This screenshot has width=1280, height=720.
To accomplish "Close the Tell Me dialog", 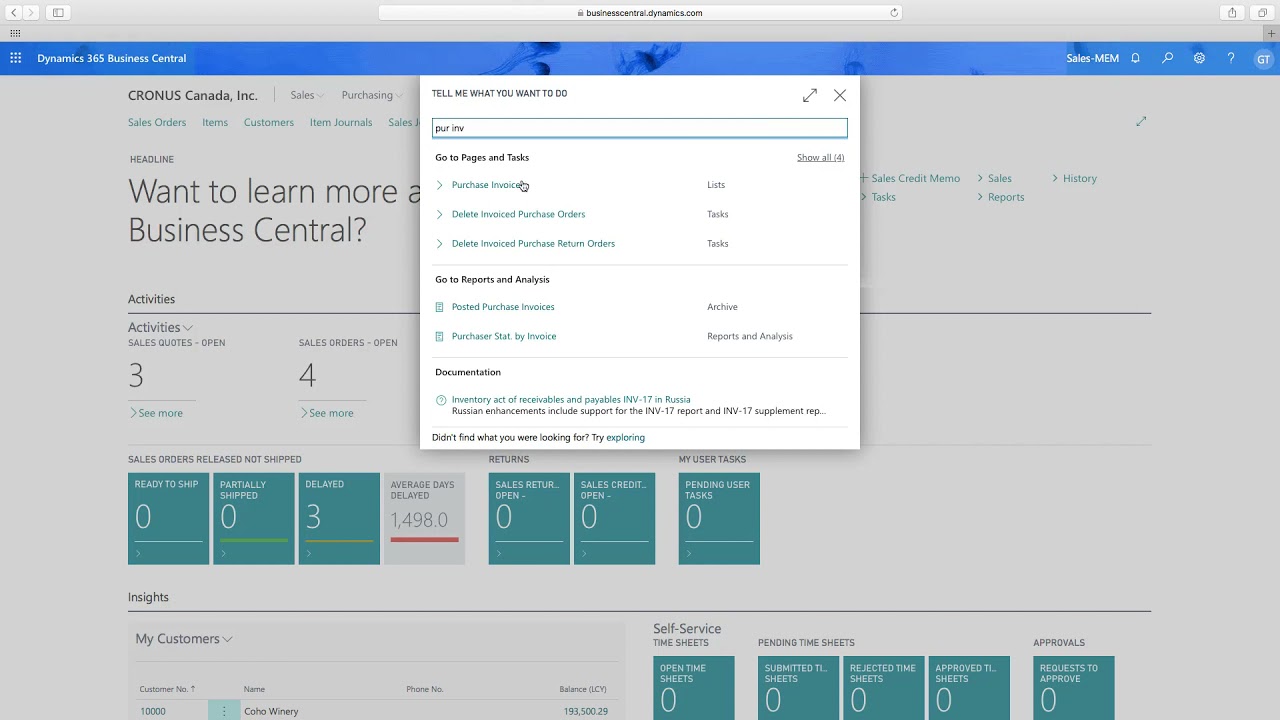I will [840, 95].
